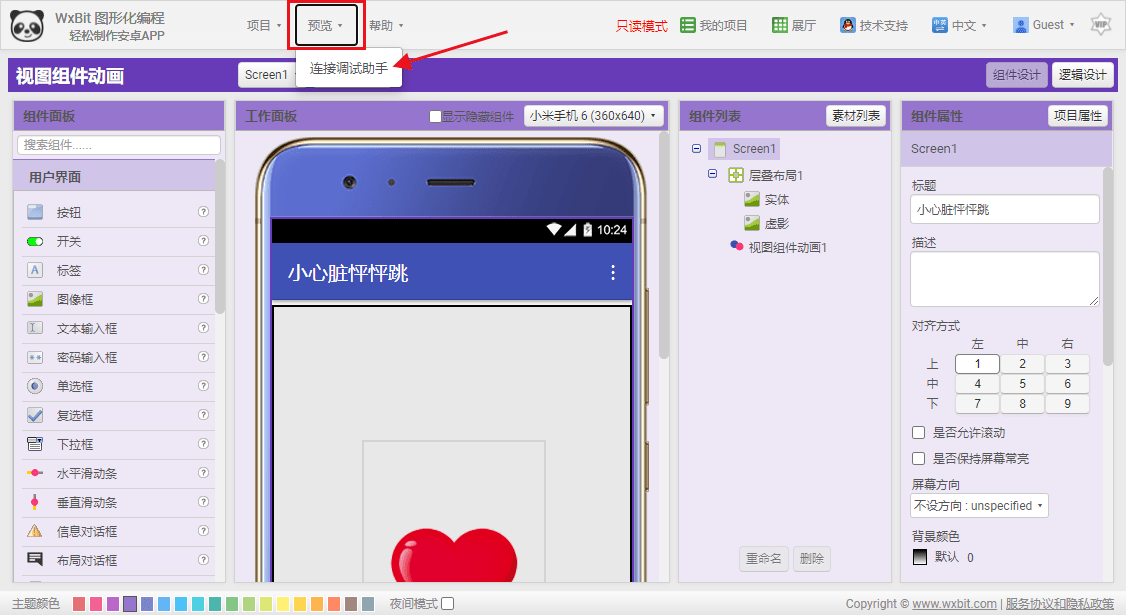Enable the 是否保持屏幕常亮 checkbox
The height and width of the screenshot is (615, 1126).
[x=918, y=458]
